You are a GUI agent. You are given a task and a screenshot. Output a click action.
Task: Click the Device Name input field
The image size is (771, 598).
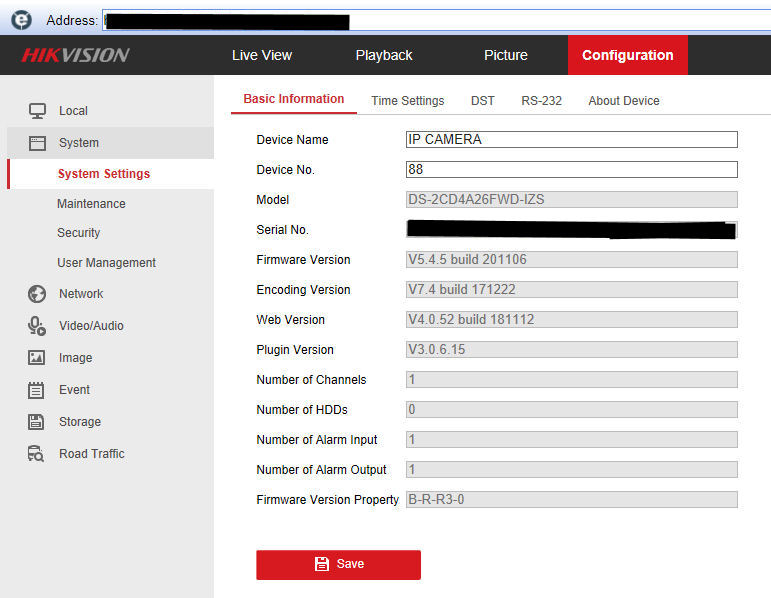pyautogui.click(x=571, y=140)
